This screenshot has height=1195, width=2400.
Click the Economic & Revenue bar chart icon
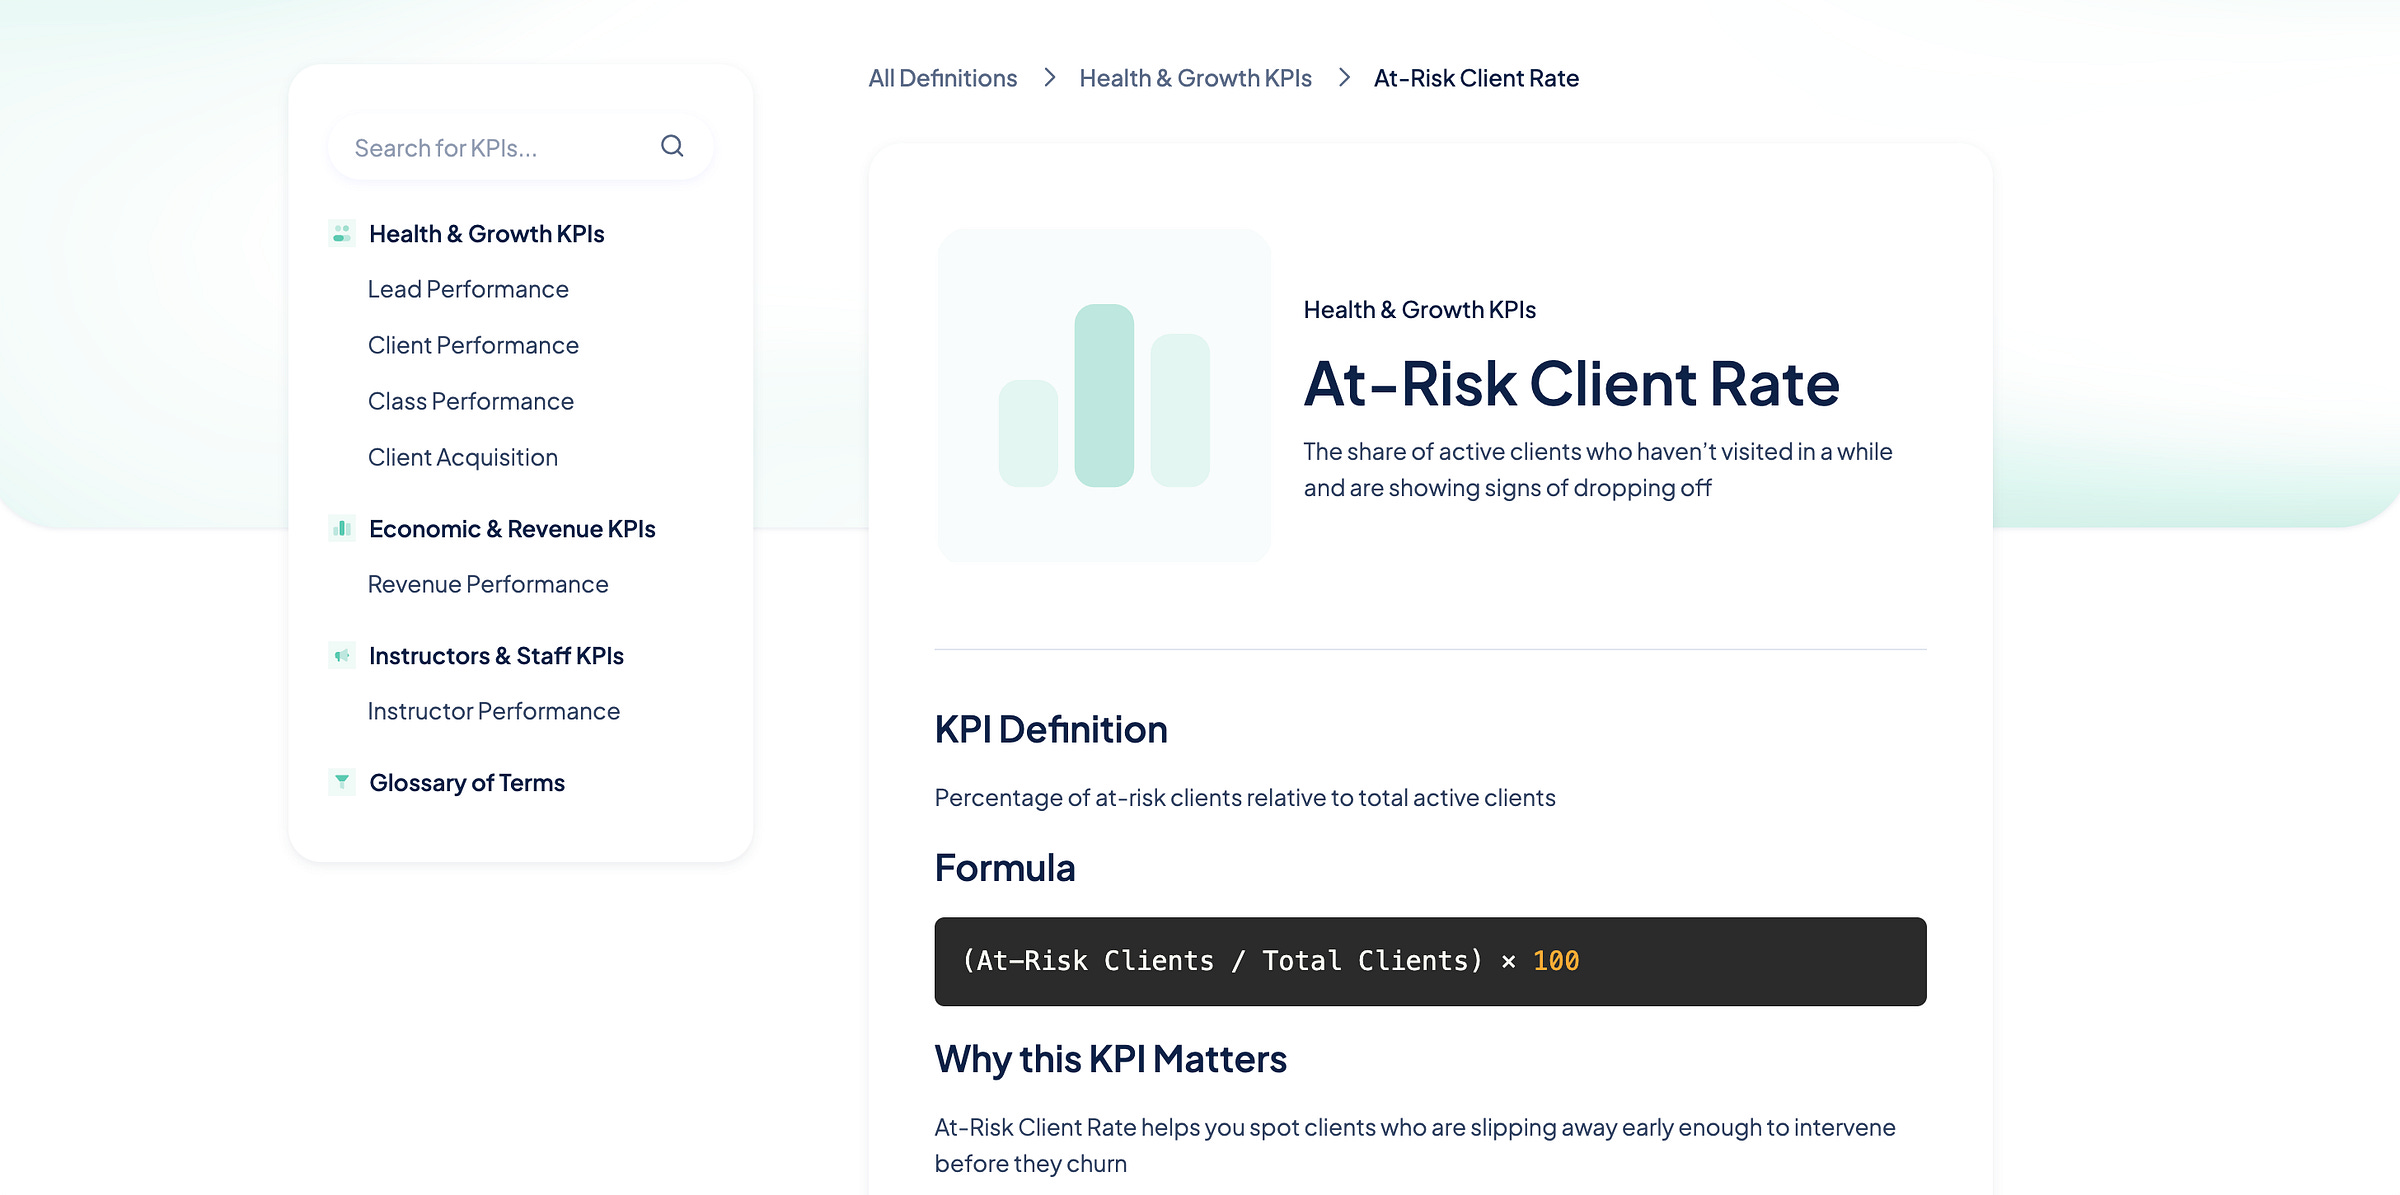point(342,529)
